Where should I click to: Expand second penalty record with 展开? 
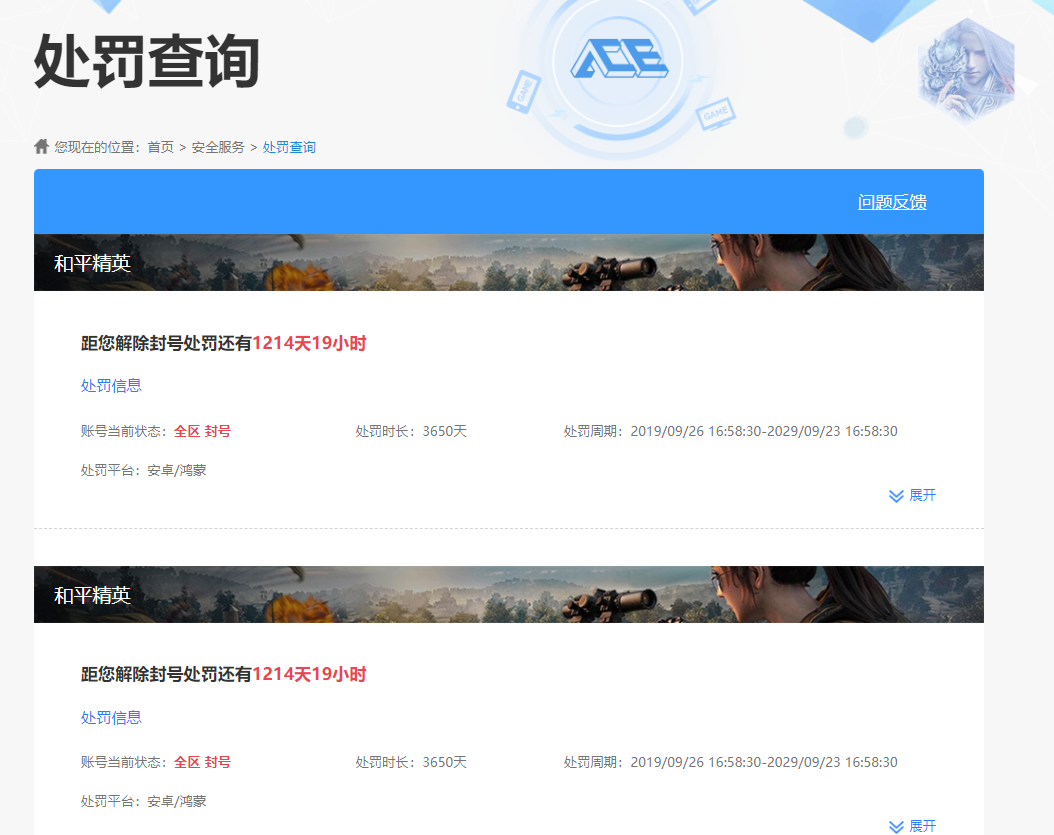coord(912,826)
